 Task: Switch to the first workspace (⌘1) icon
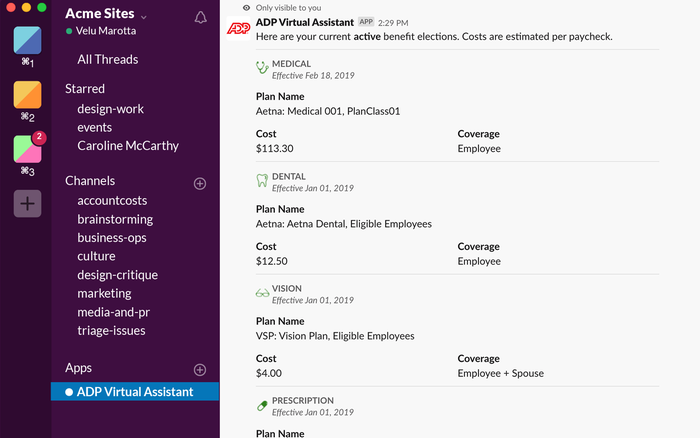tap(27, 40)
